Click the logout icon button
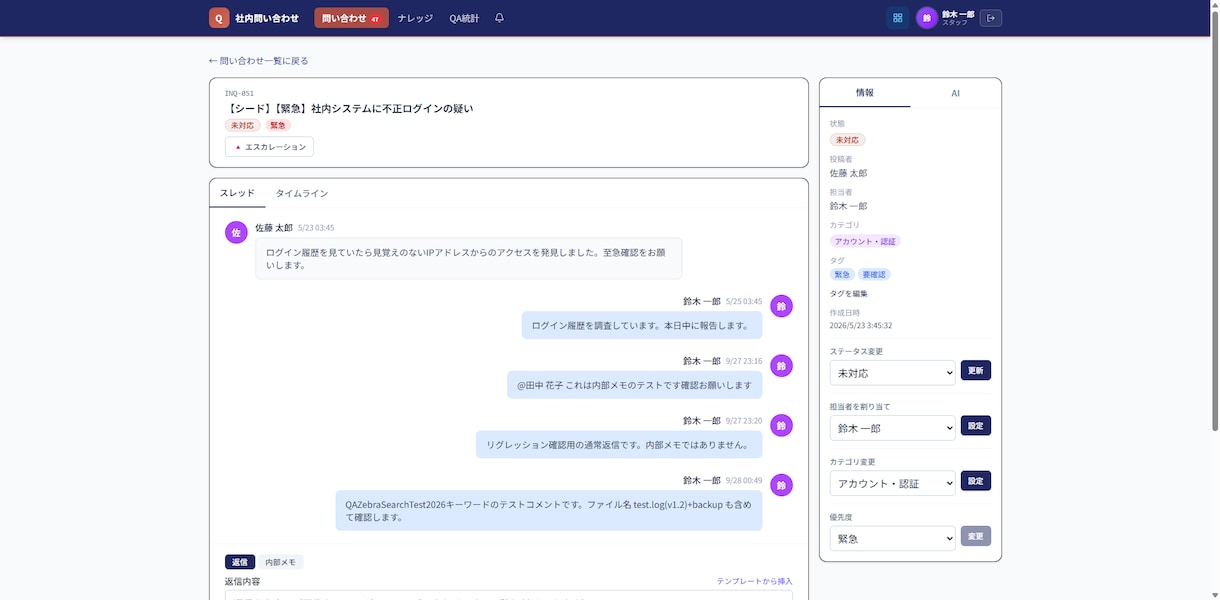This screenshot has width=1220, height=600. click(990, 18)
